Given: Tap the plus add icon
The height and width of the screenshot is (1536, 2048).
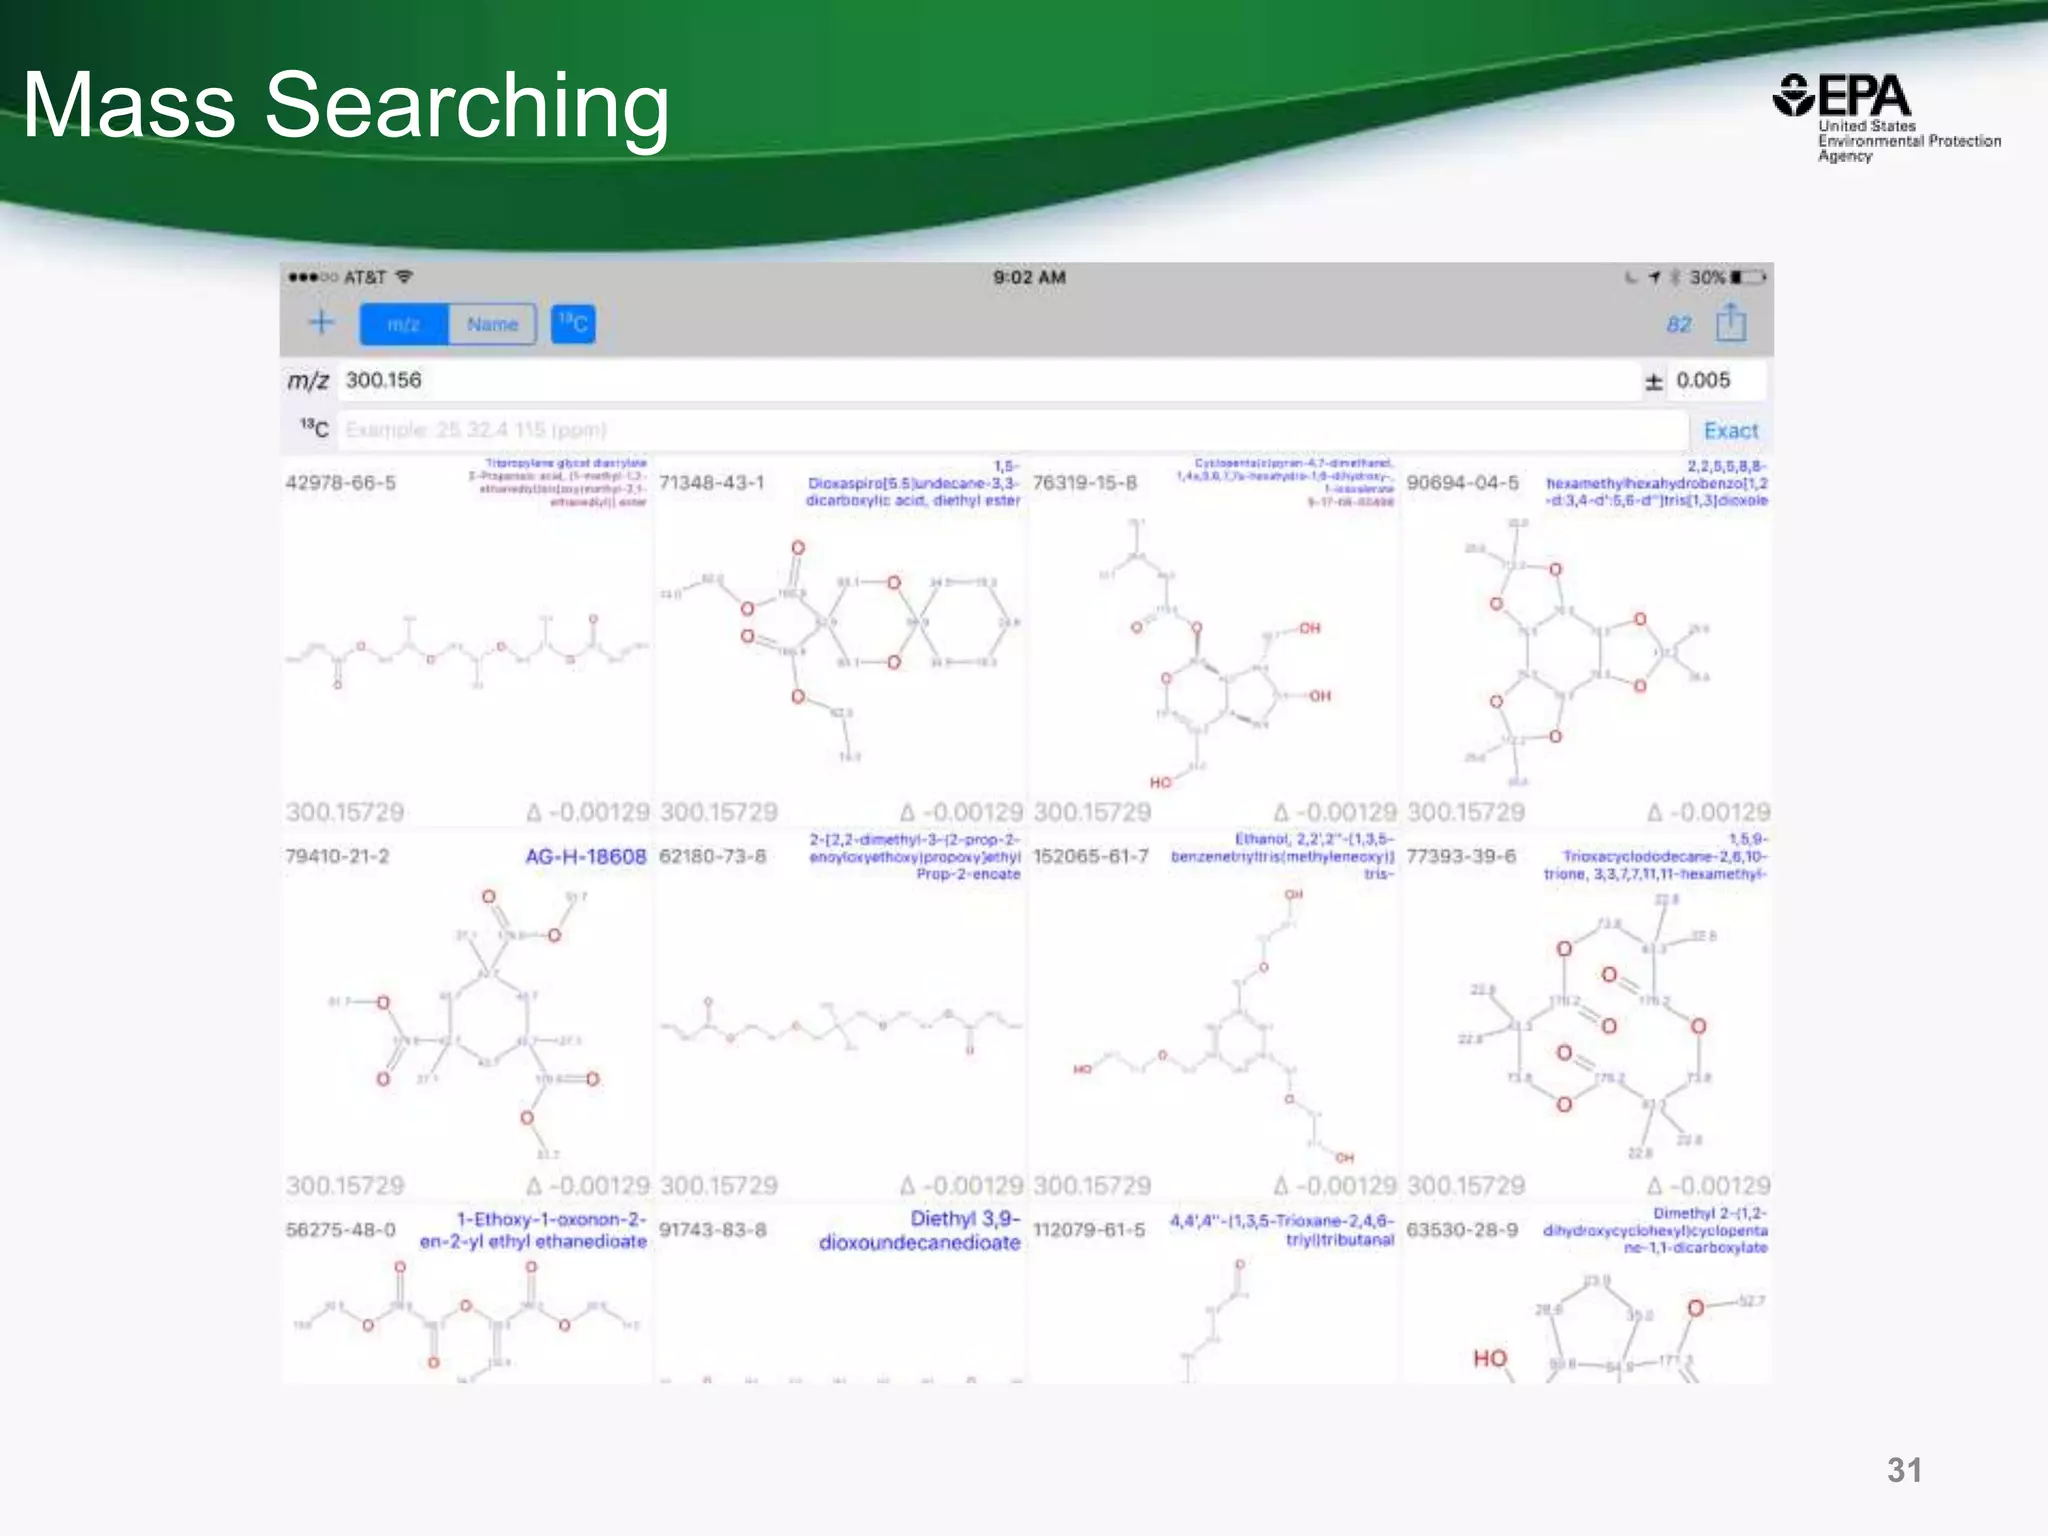Looking at the screenshot, I should 321,323.
